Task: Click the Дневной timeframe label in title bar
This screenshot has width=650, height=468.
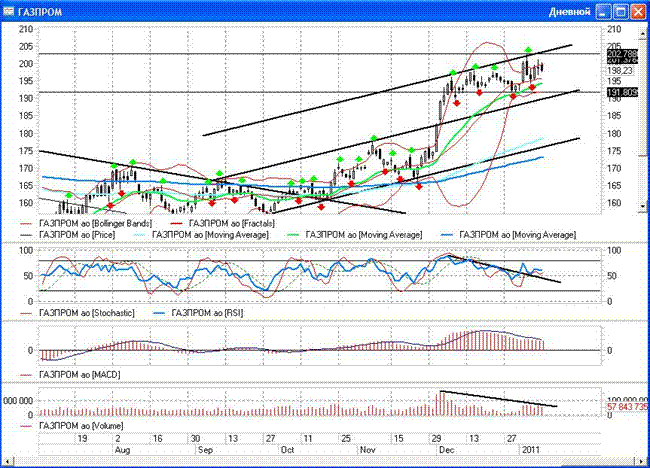Action: coord(569,12)
